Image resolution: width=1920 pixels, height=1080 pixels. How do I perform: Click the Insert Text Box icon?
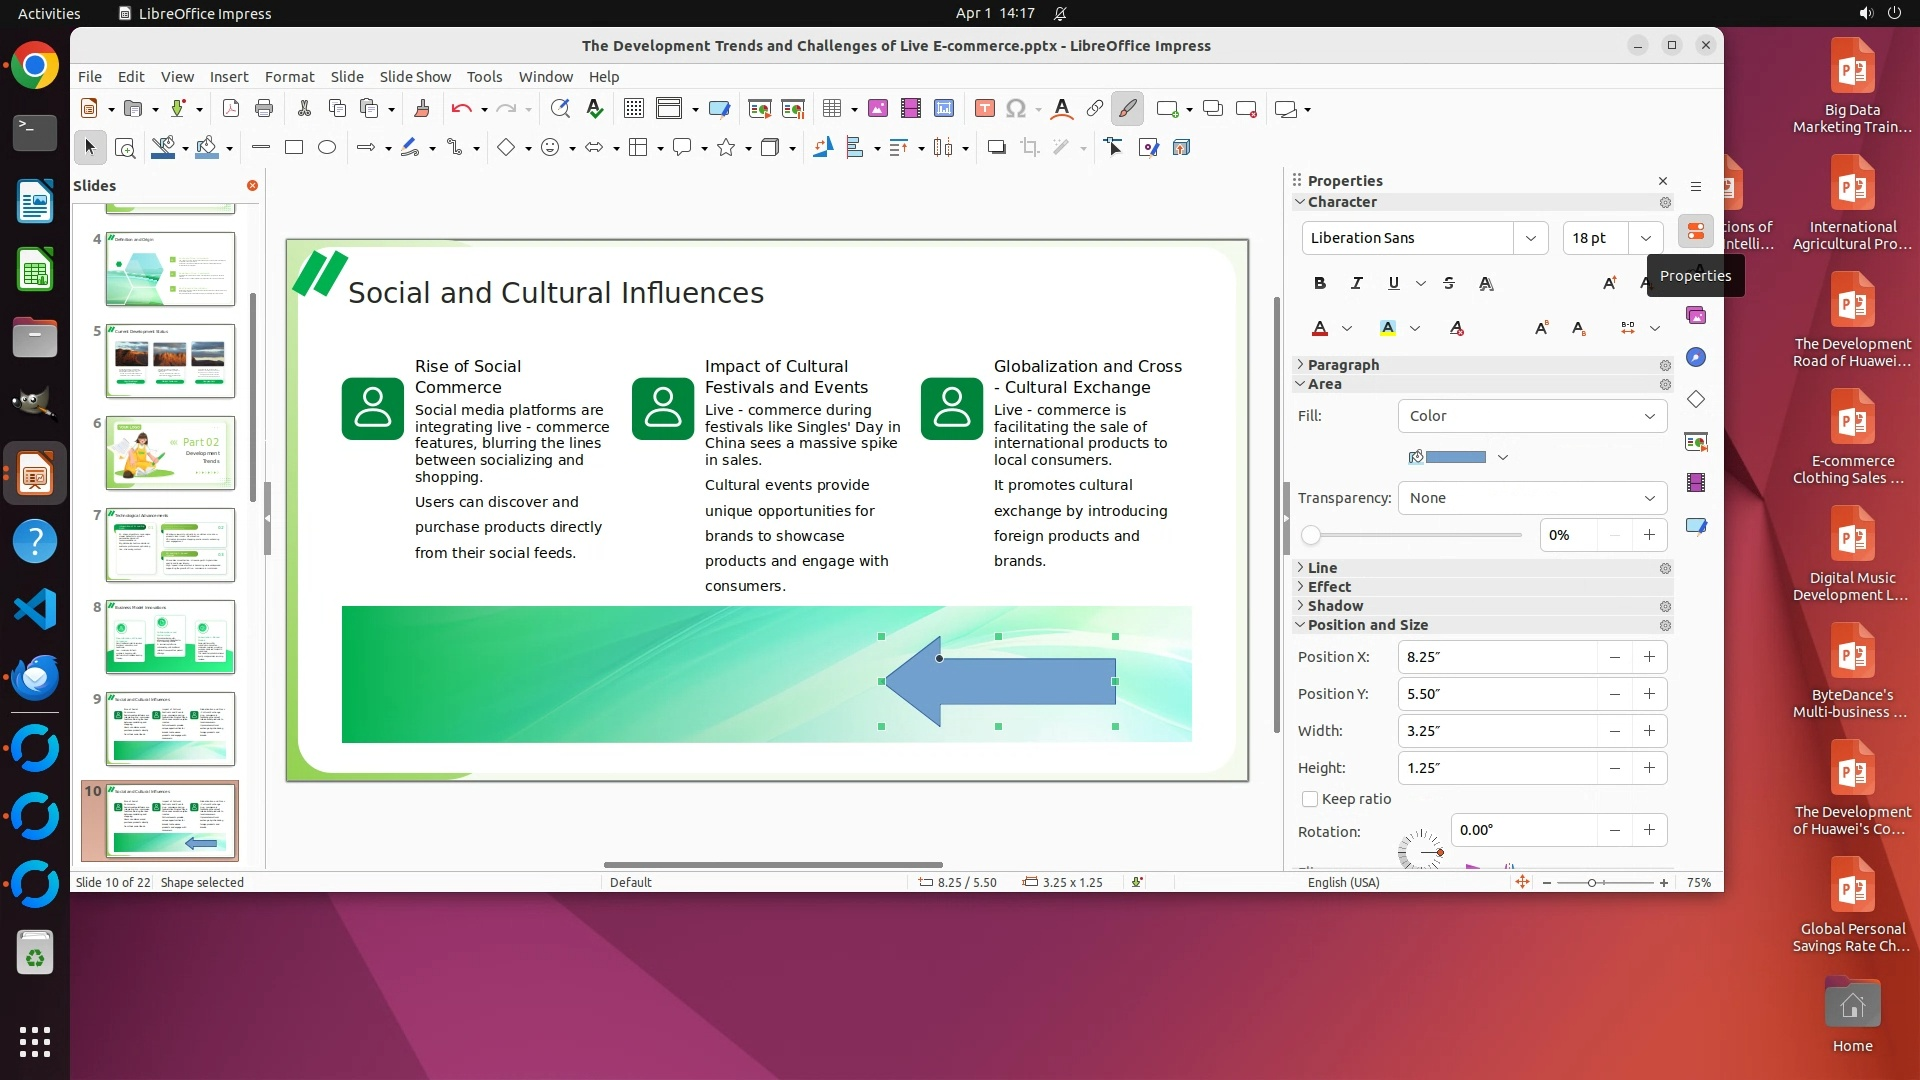point(984,109)
